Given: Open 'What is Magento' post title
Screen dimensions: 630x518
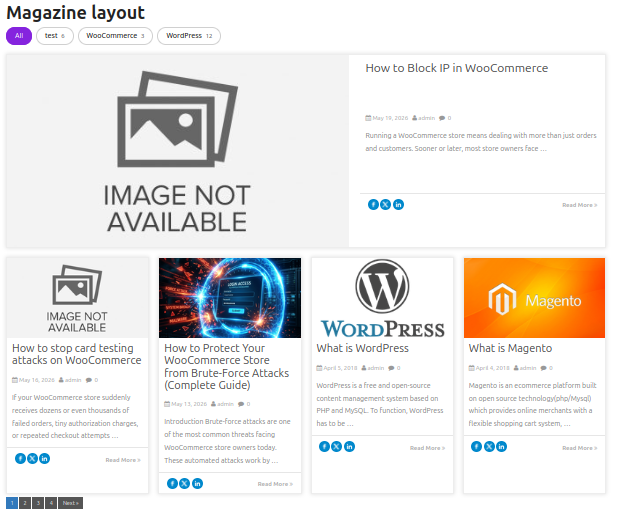Looking at the screenshot, I should coord(510,348).
